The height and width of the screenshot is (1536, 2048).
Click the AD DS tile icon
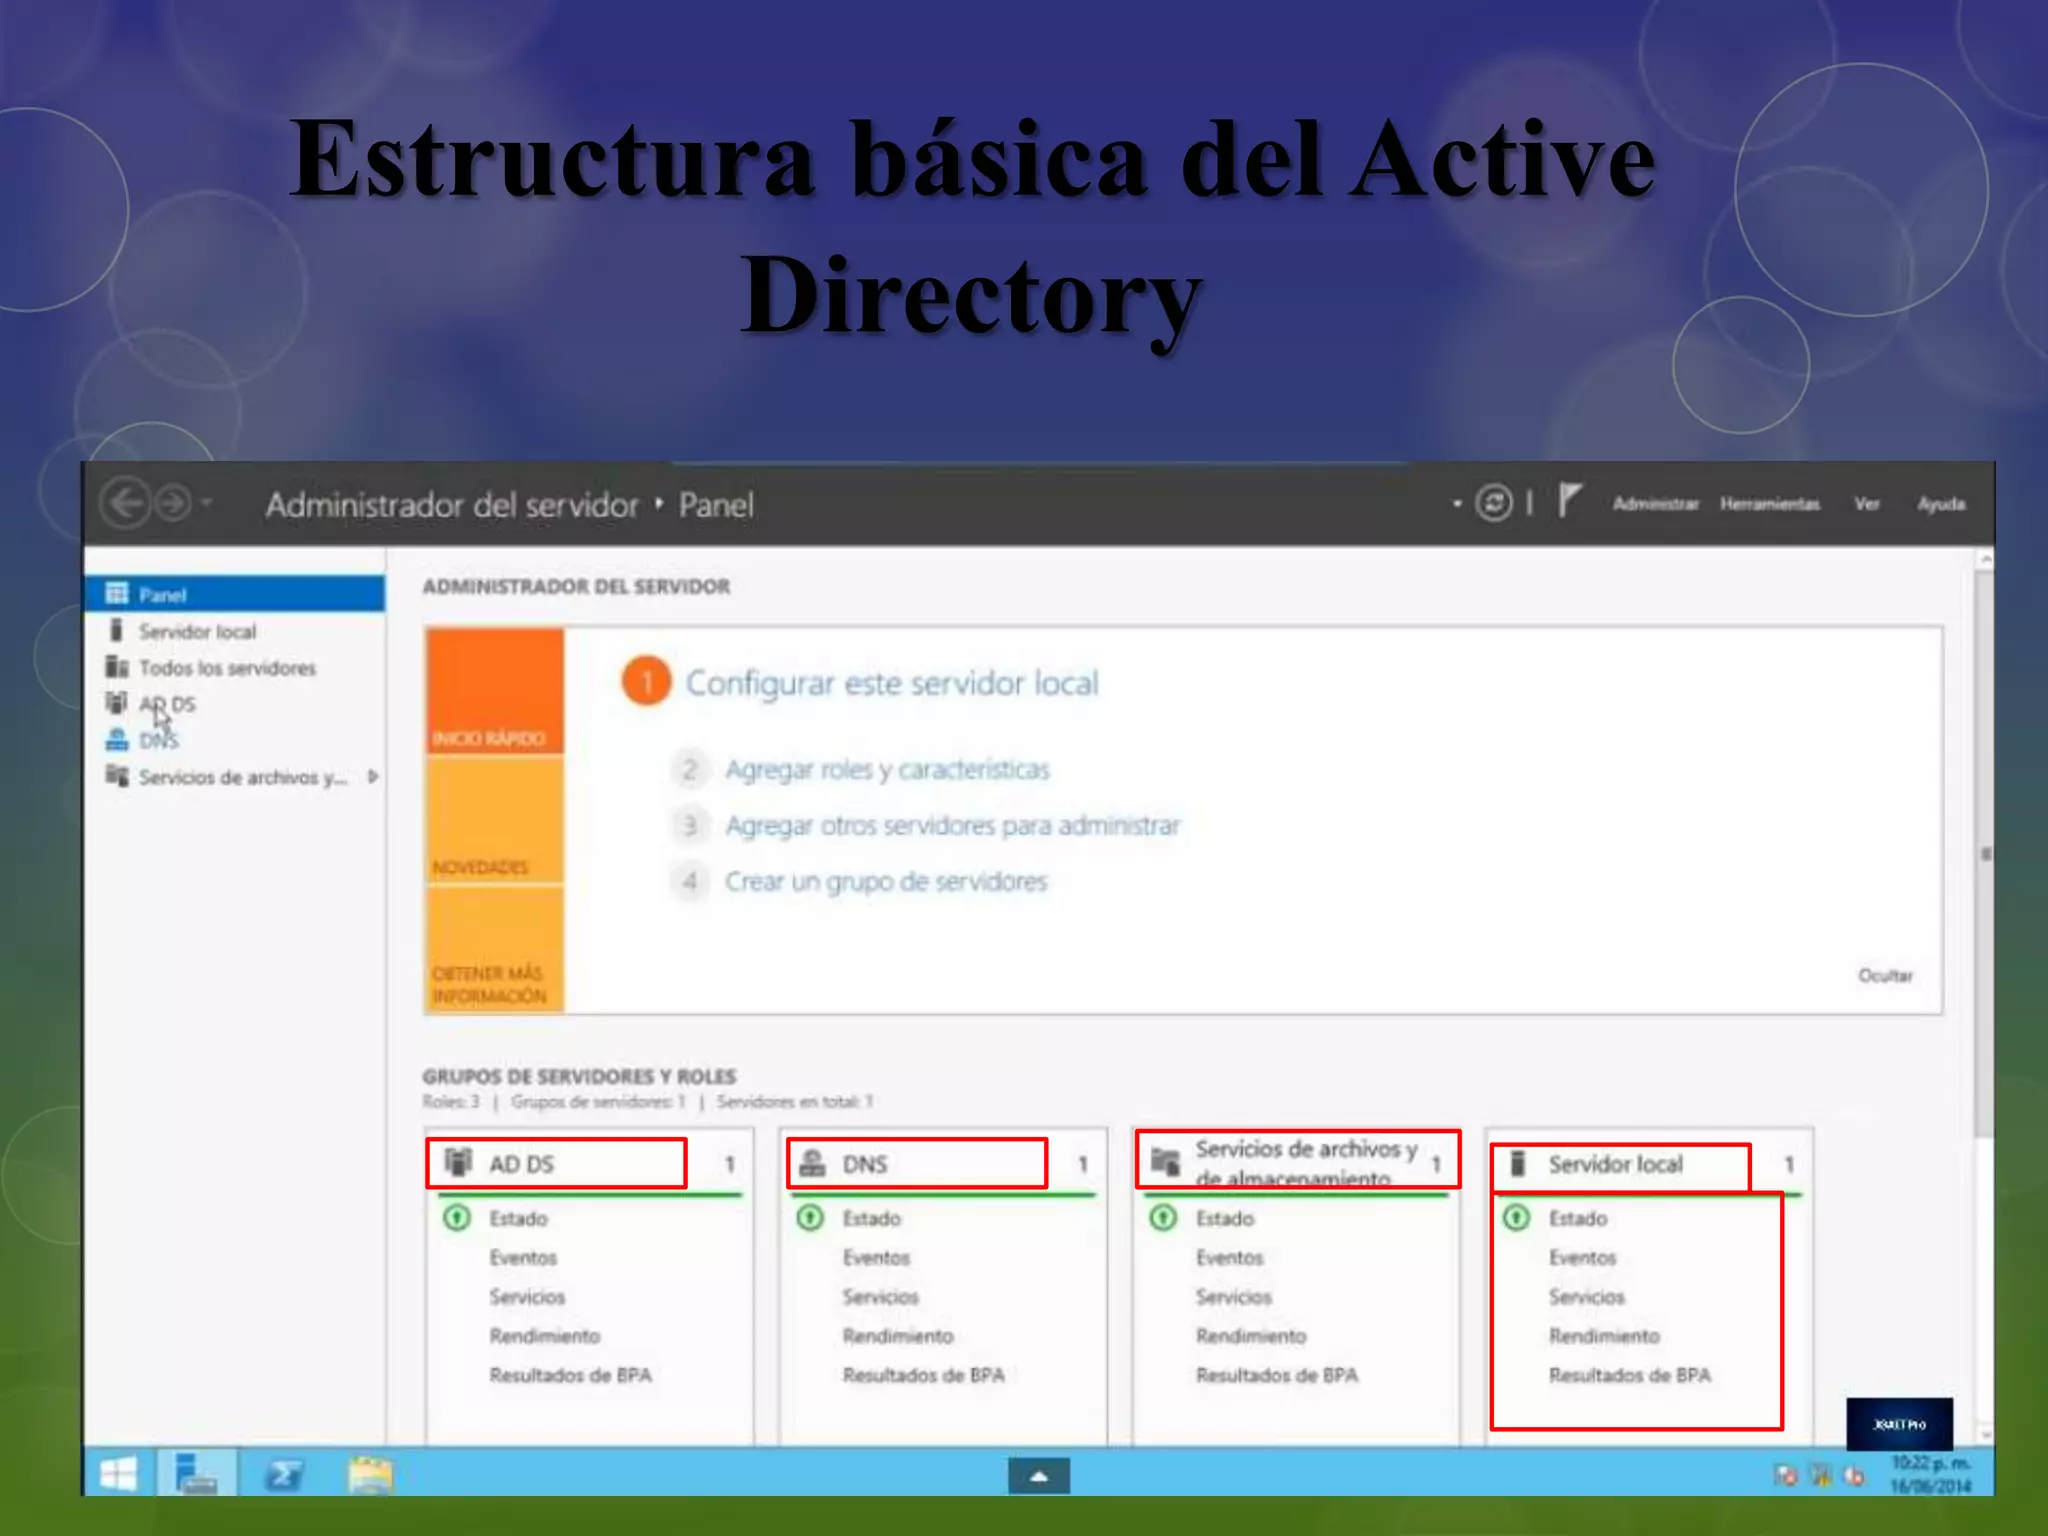pos(458,1162)
